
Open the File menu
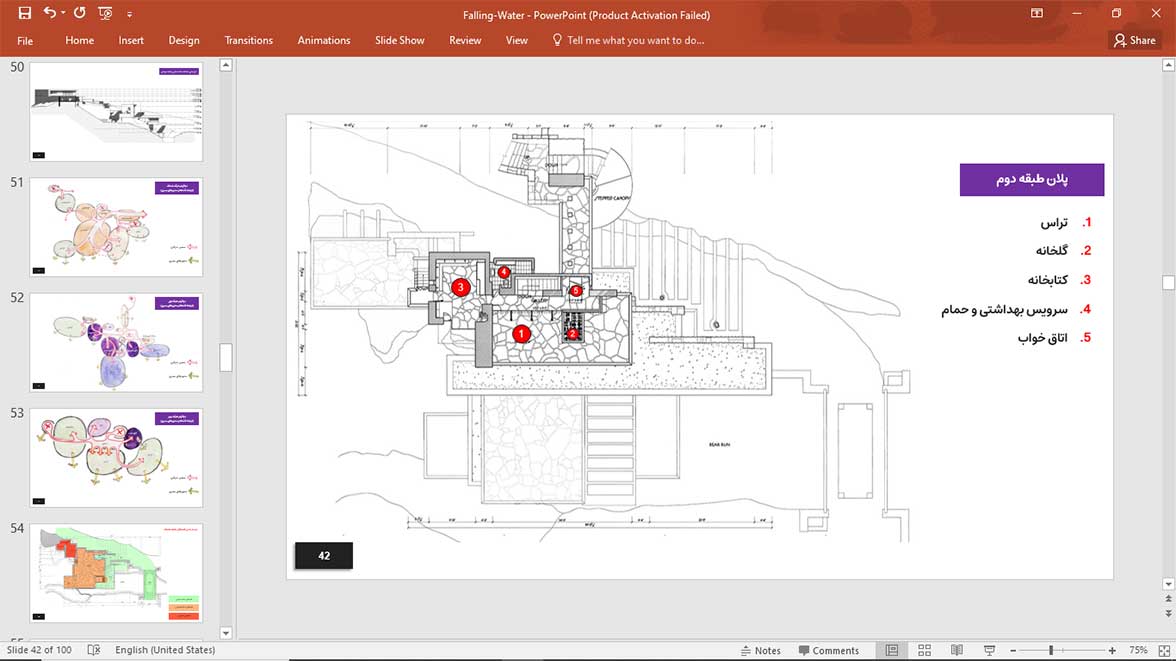click(25, 41)
